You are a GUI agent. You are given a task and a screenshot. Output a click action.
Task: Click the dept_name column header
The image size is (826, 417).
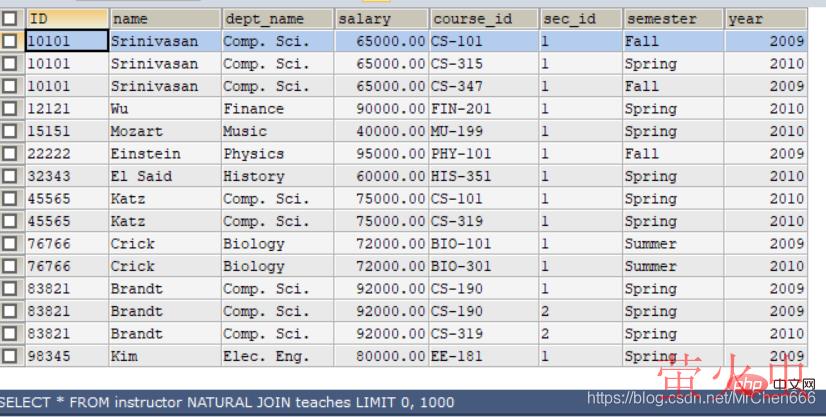click(276, 18)
